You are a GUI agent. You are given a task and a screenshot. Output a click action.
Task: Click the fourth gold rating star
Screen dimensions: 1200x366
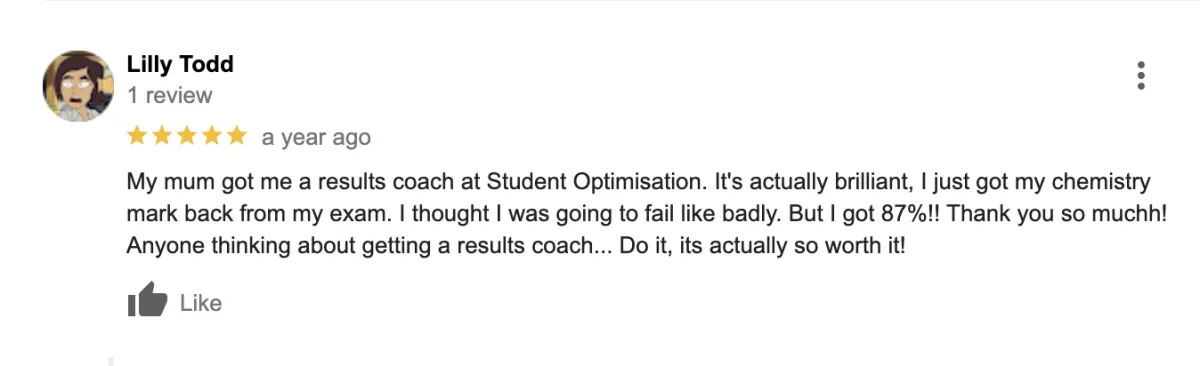[211, 135]
